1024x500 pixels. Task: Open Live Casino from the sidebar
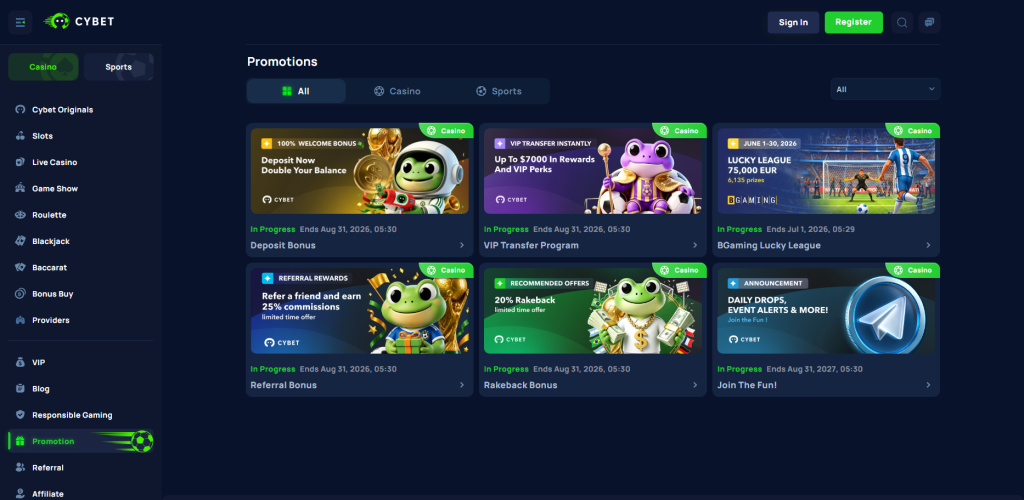tap(55, 162)
